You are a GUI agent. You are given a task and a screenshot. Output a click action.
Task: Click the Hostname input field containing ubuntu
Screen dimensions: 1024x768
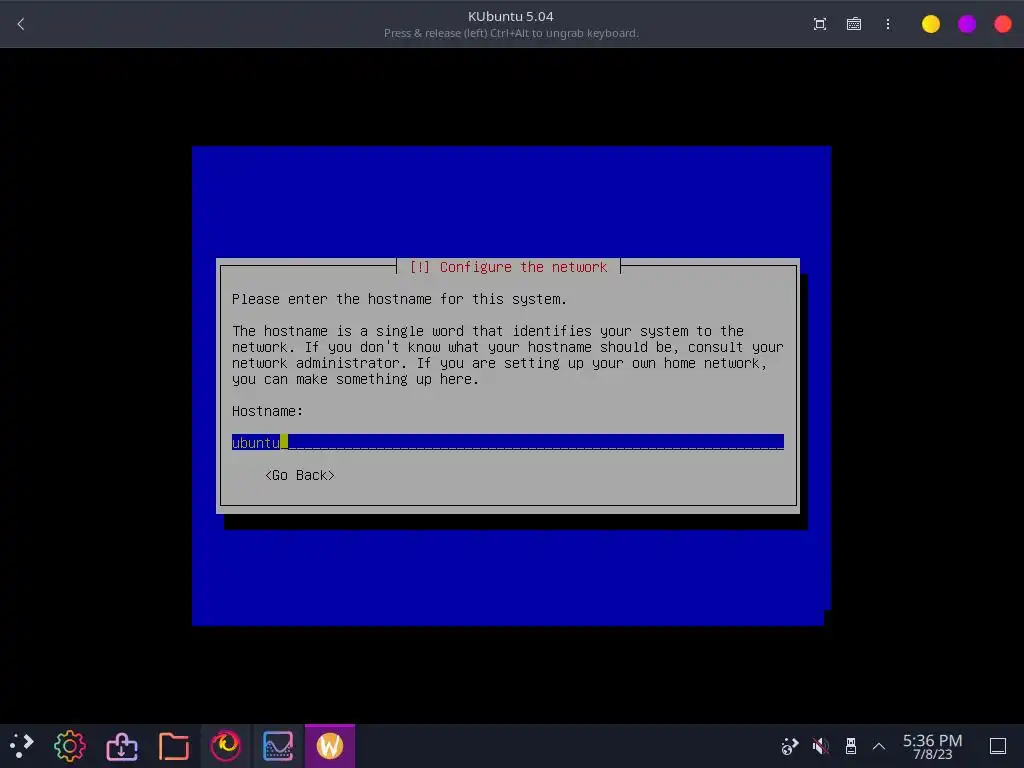point(507,442)
